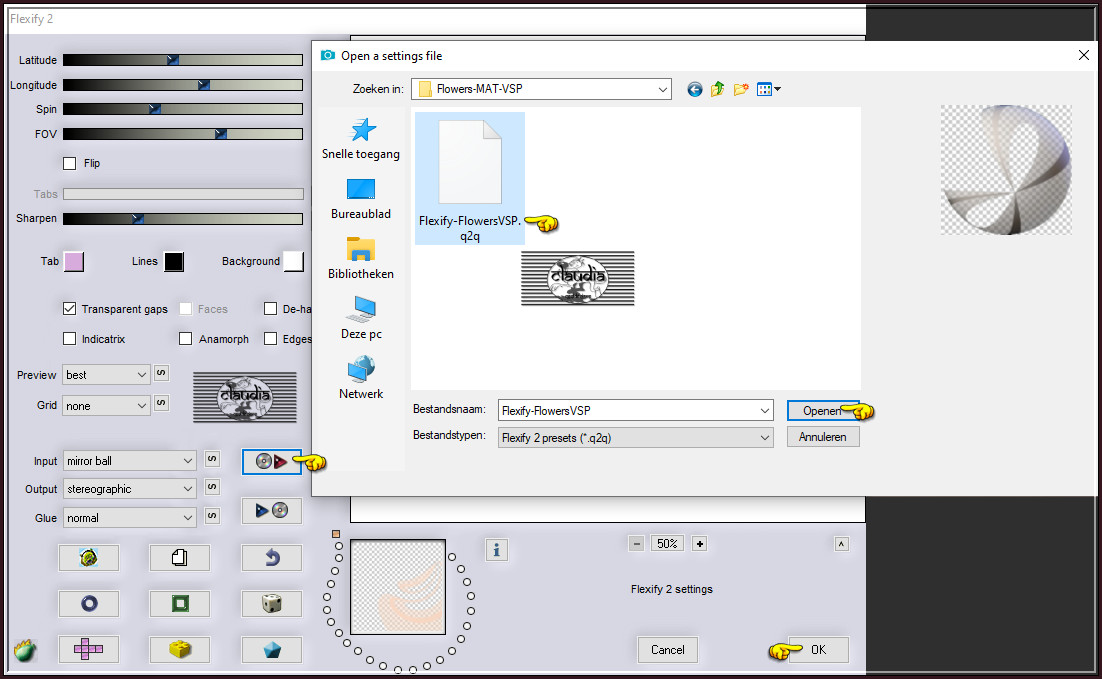
Task: Create a new folder in the file dialog
Action: pos(741,89)
